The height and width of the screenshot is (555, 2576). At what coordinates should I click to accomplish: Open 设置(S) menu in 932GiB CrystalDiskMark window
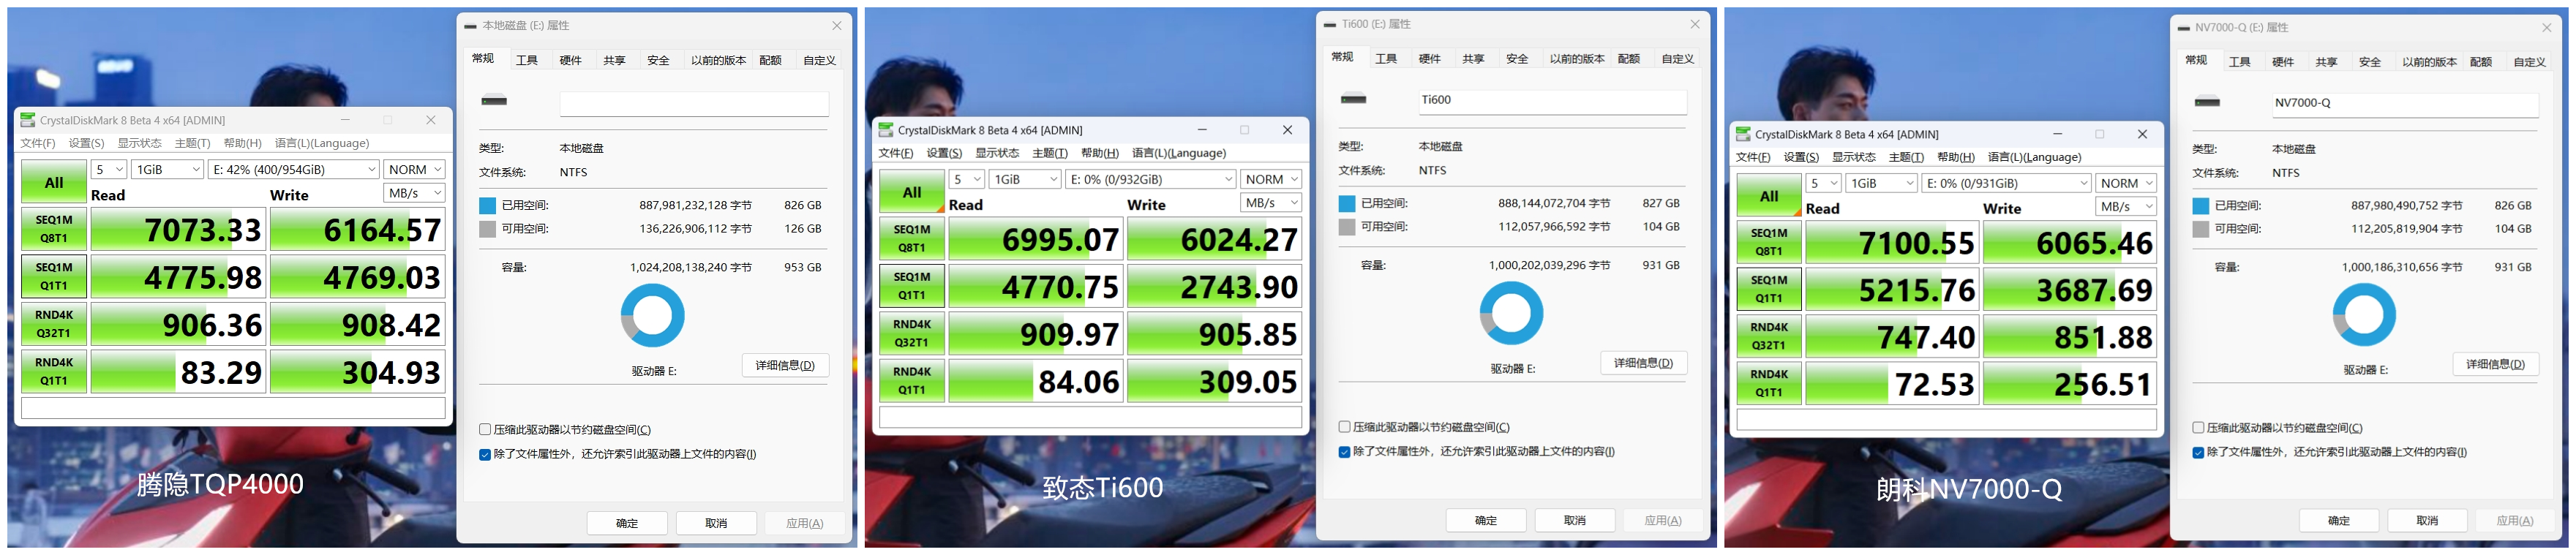point(944,153)
